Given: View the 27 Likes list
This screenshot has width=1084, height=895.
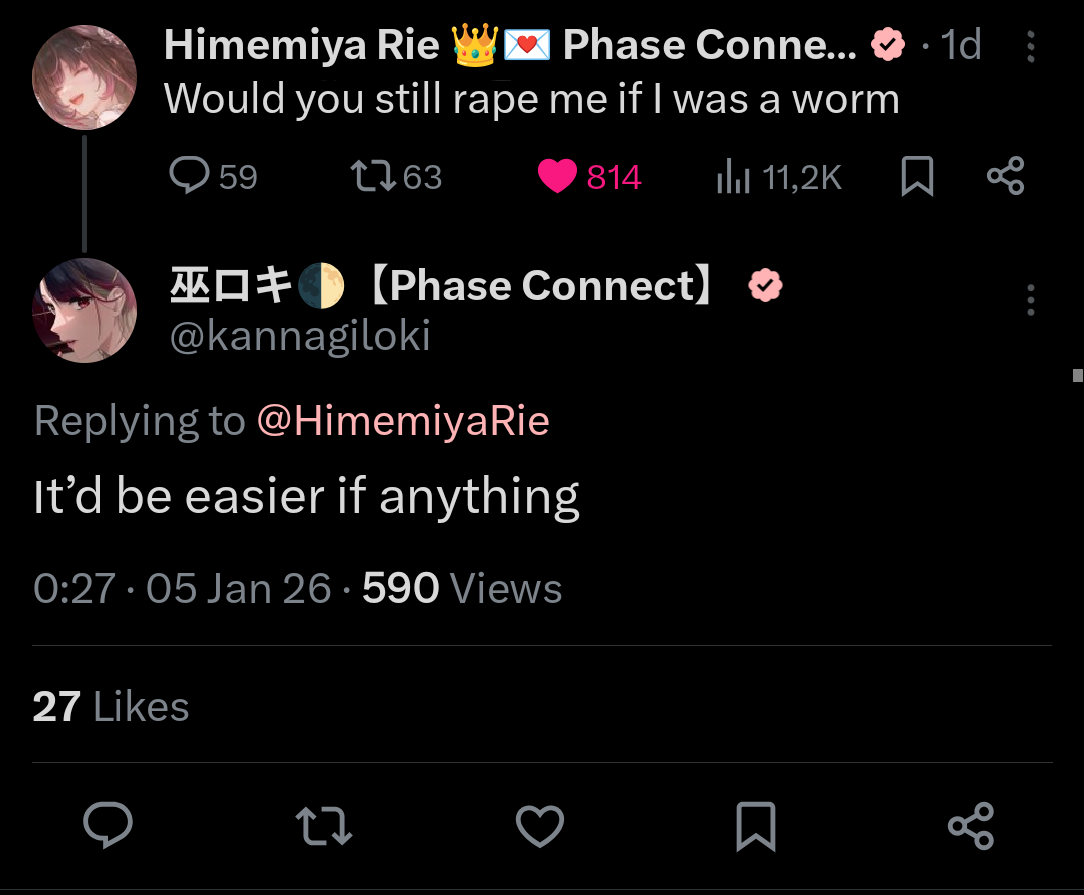Looking at the screenshot, I should click(x=111, y=706).
